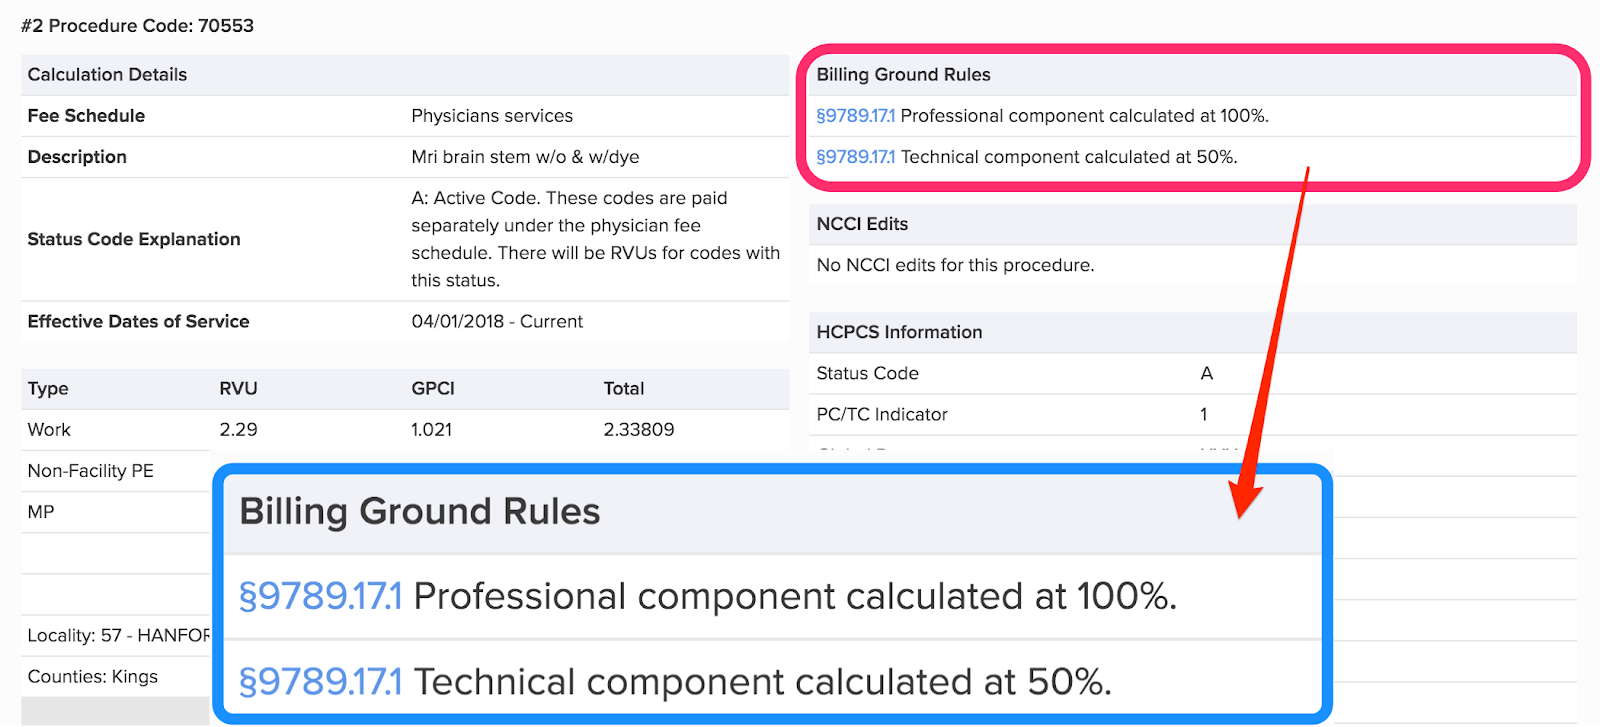Viewport: 1600px width, 727px height.
Task: Select the Fee Schedule row label
Action: tap(86, 116)
